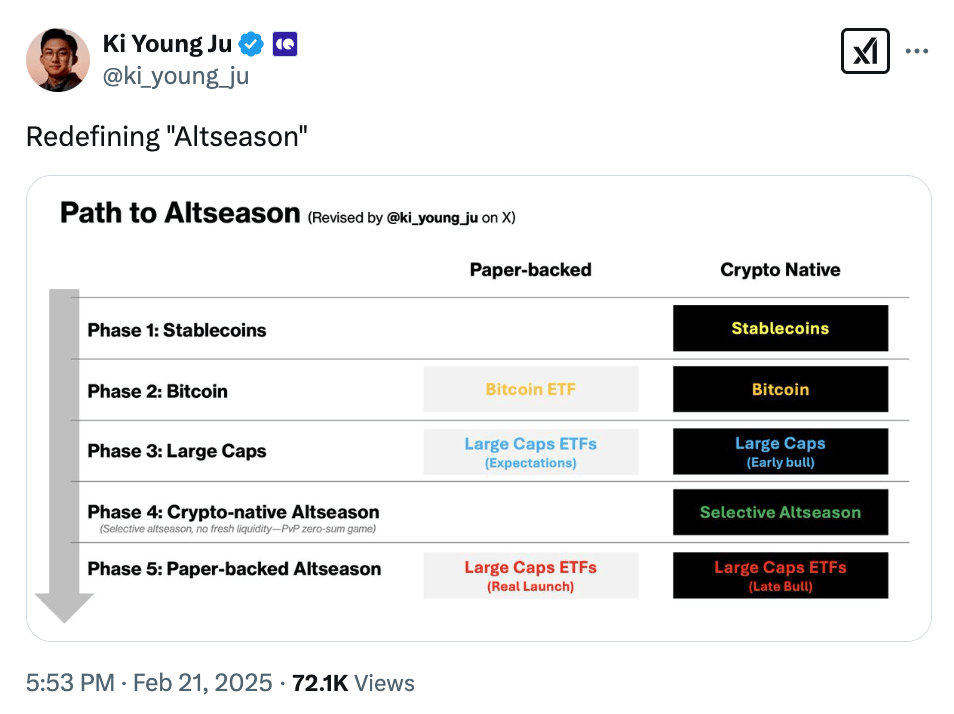Click the Large Caps ETFs Real Launch cell
Image resolution: width=954 pixels, height=714 pixels.
coord(530,575)
